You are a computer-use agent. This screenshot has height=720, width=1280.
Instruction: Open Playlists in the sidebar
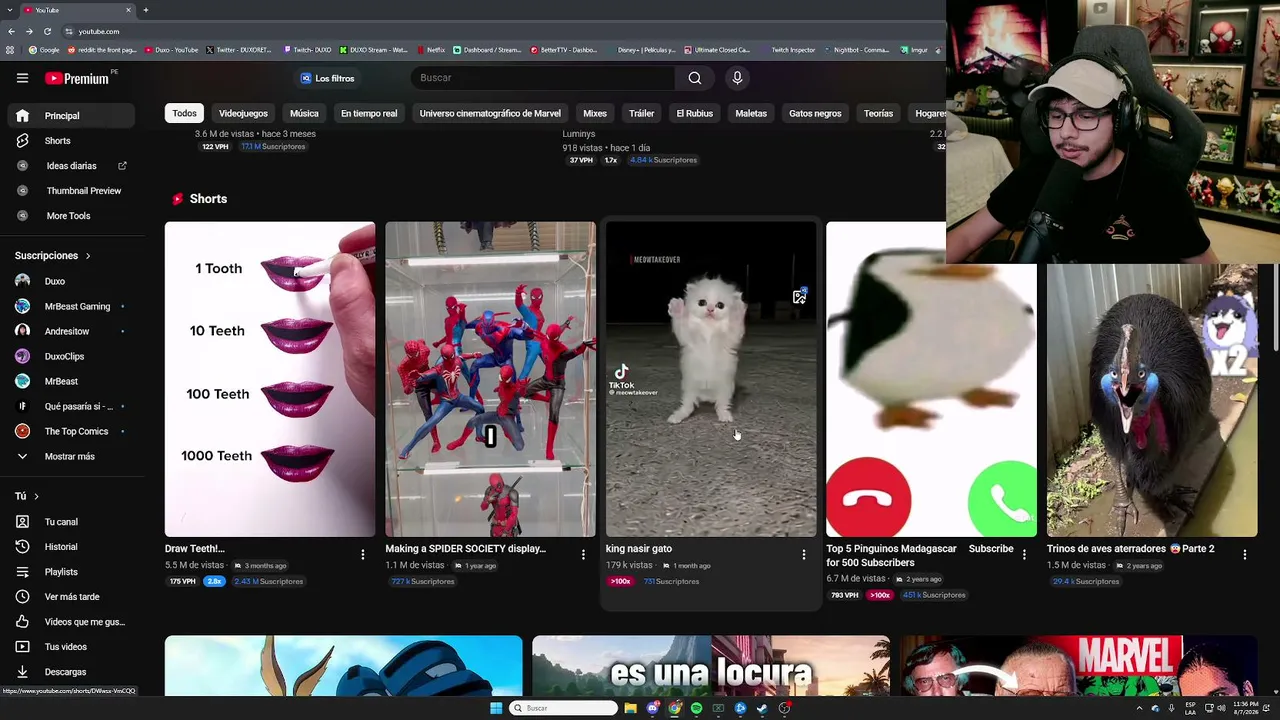click(x=70, y=572)
